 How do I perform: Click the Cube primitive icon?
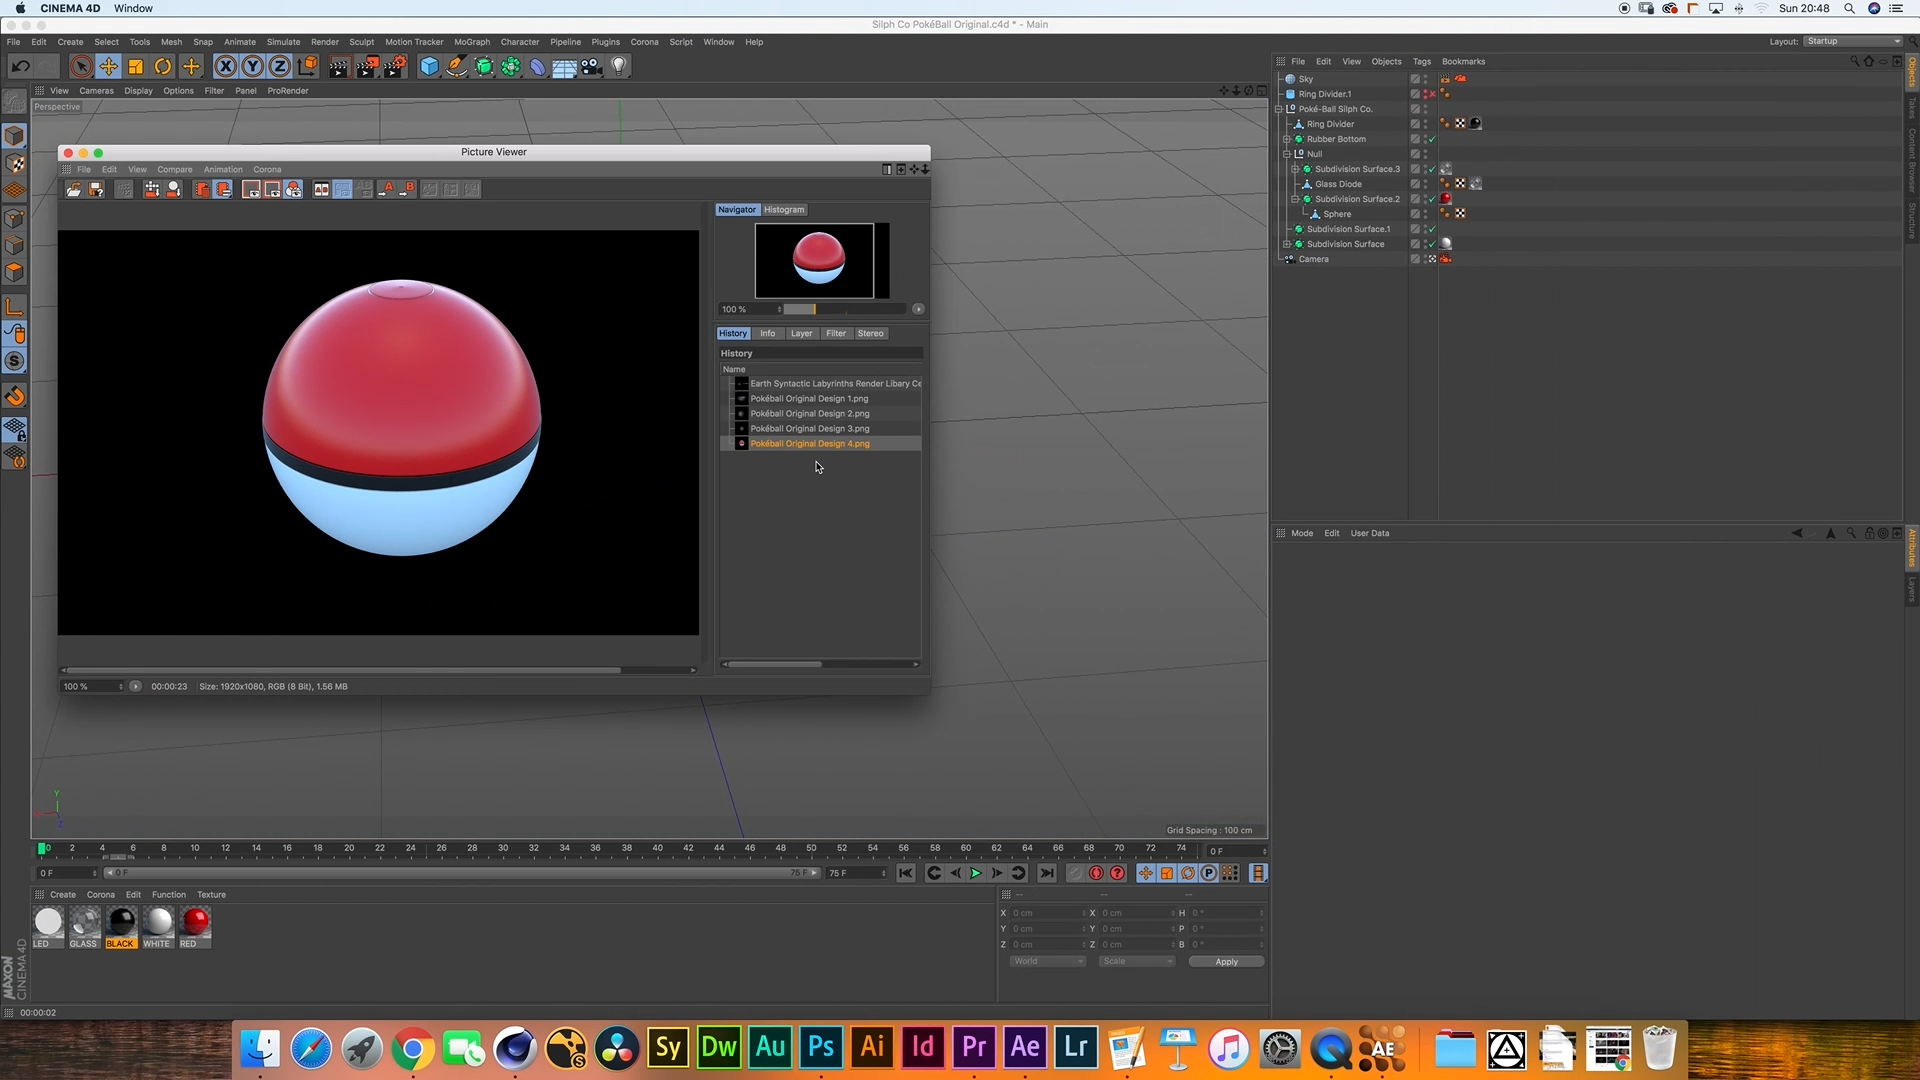(x=429, y=67)
